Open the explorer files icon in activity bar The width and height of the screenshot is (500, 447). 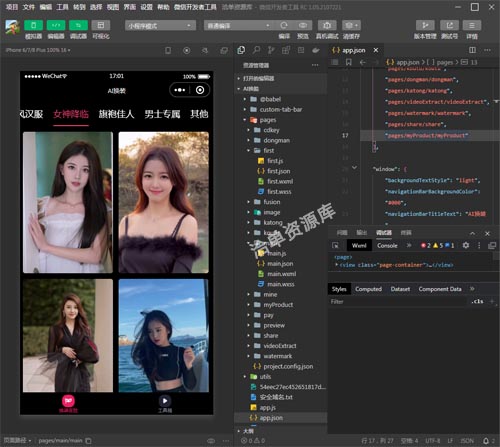pos(241,50)
